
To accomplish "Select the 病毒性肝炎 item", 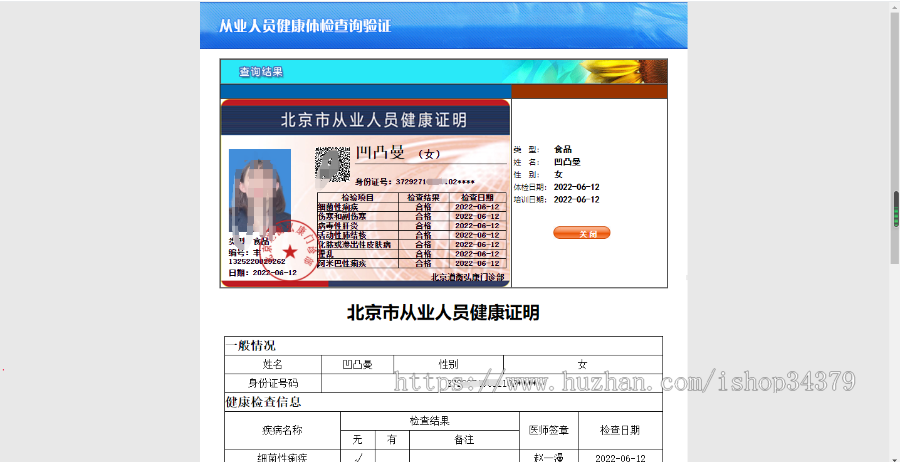I will click(338, 226).
